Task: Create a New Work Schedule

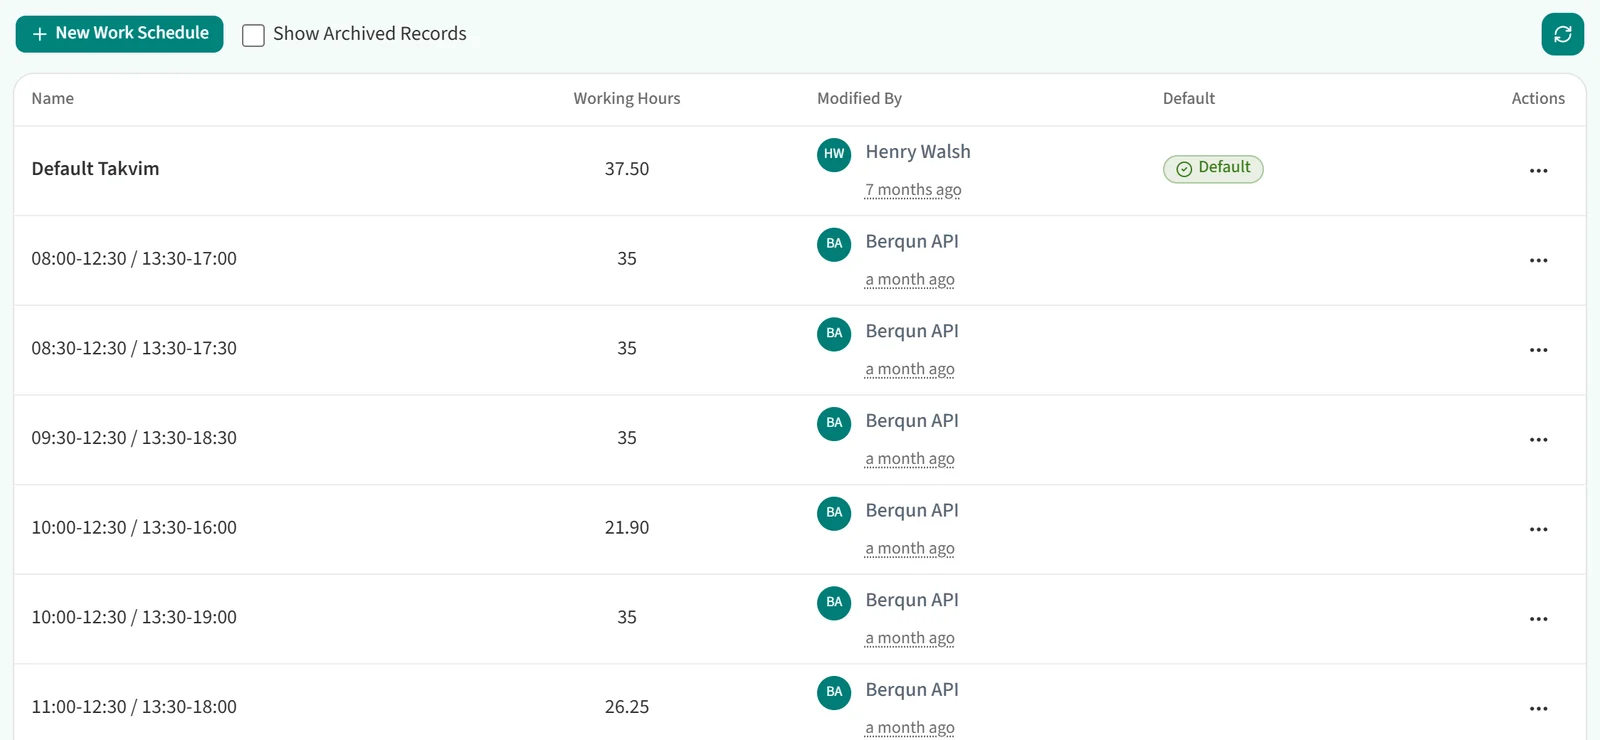Action: (x=120, y=34)
